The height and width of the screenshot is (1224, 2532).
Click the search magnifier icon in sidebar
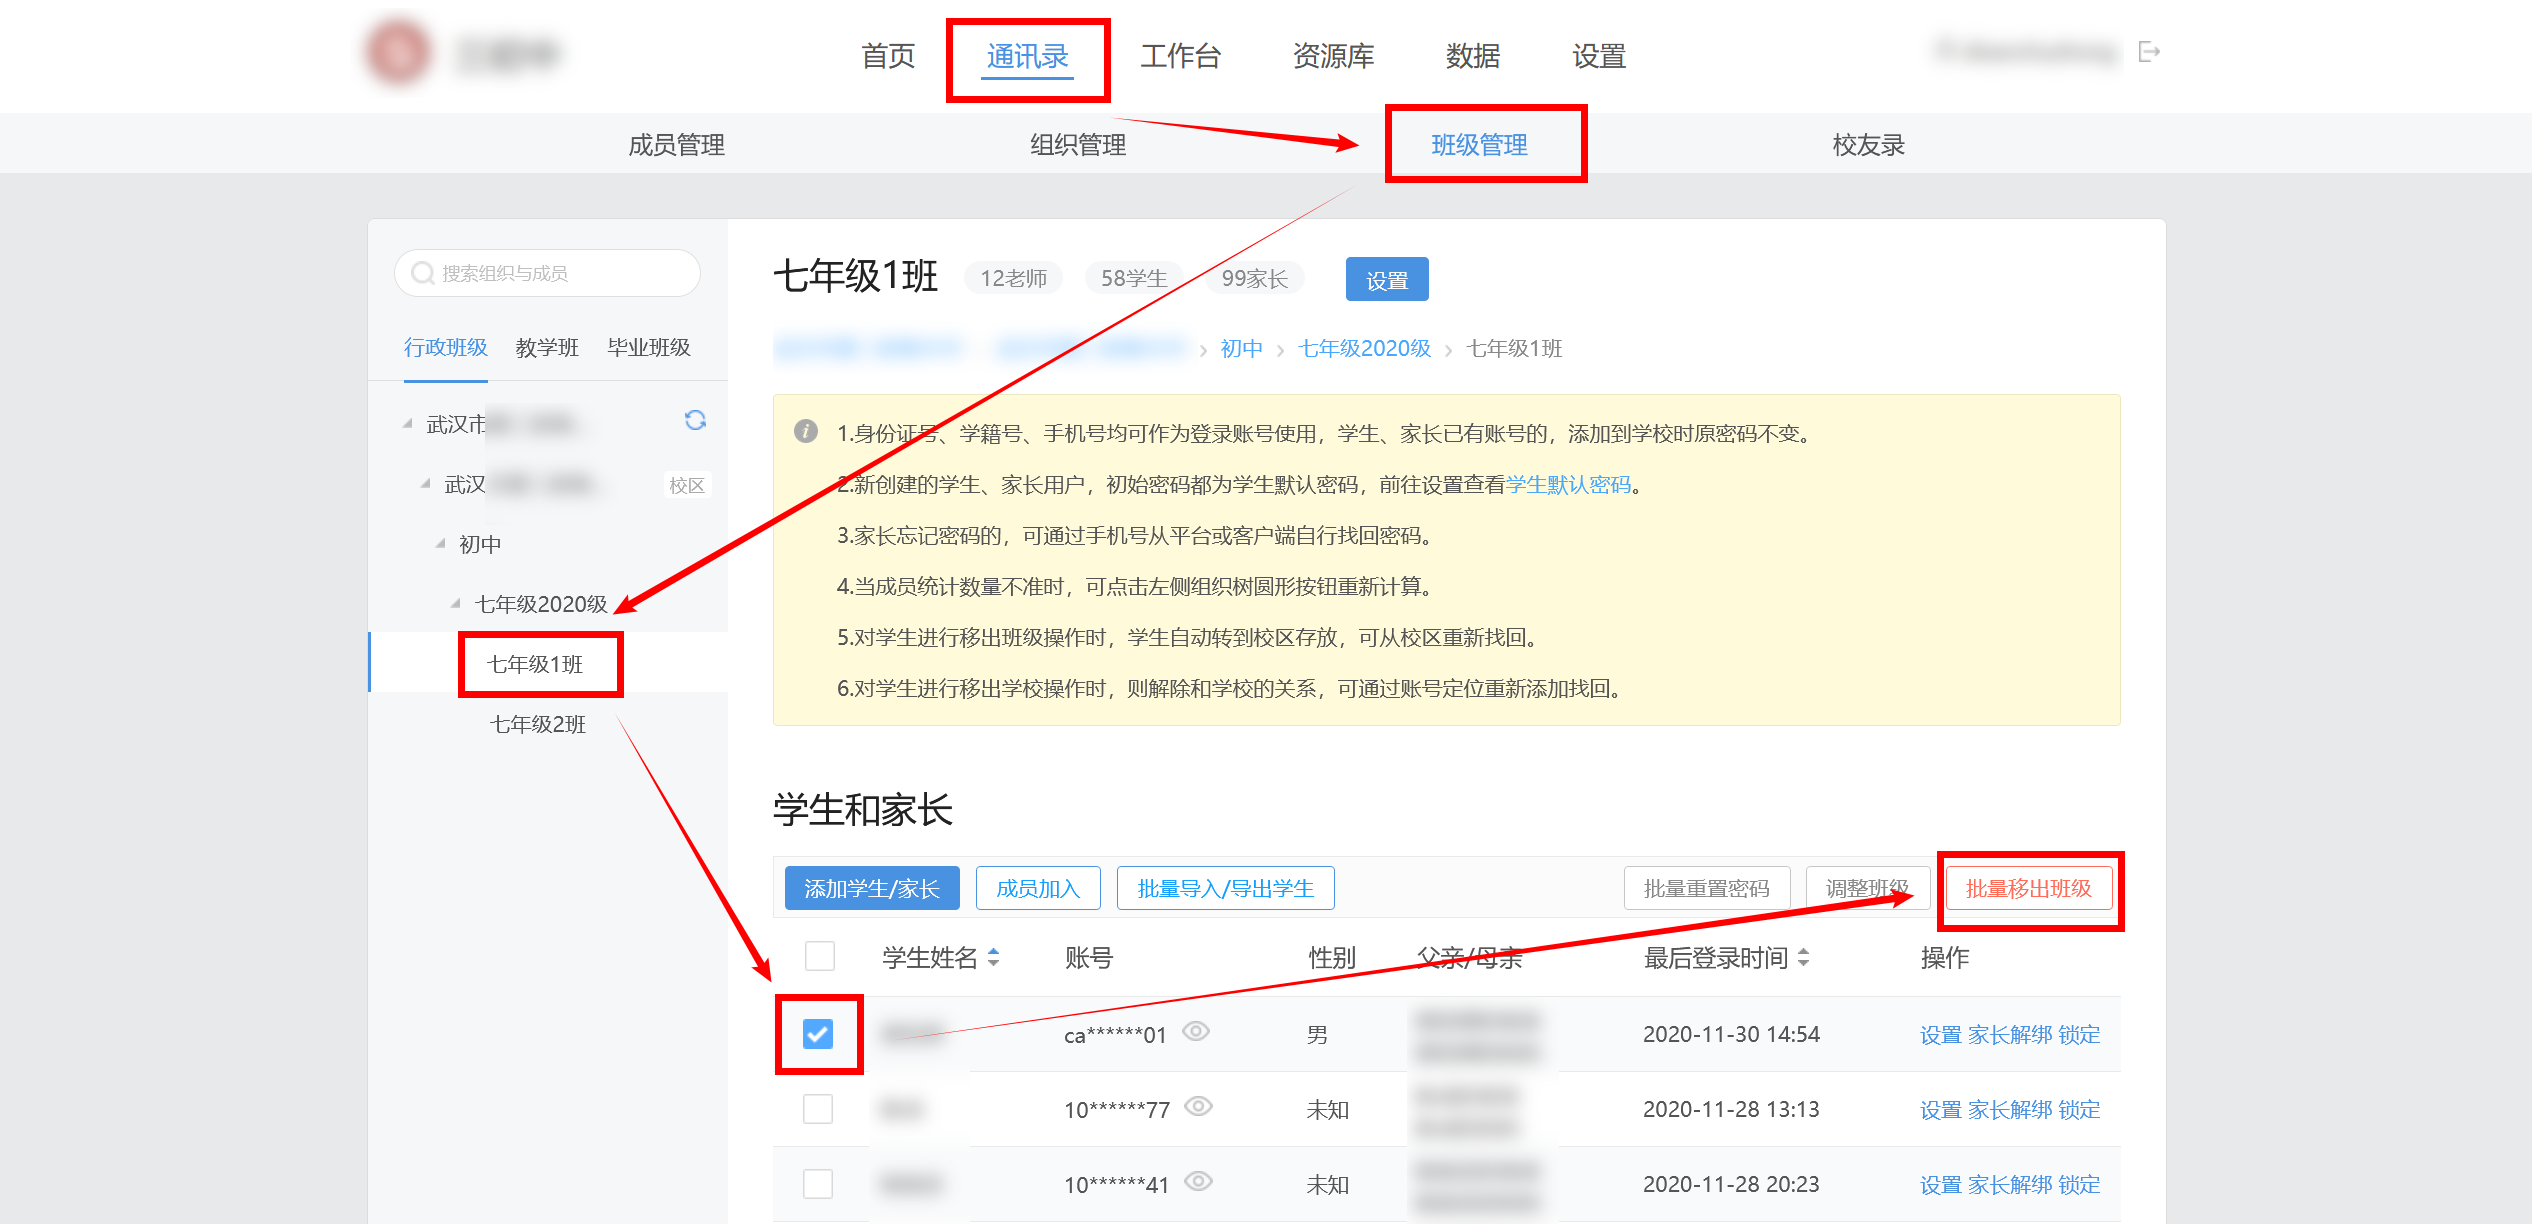423,273
